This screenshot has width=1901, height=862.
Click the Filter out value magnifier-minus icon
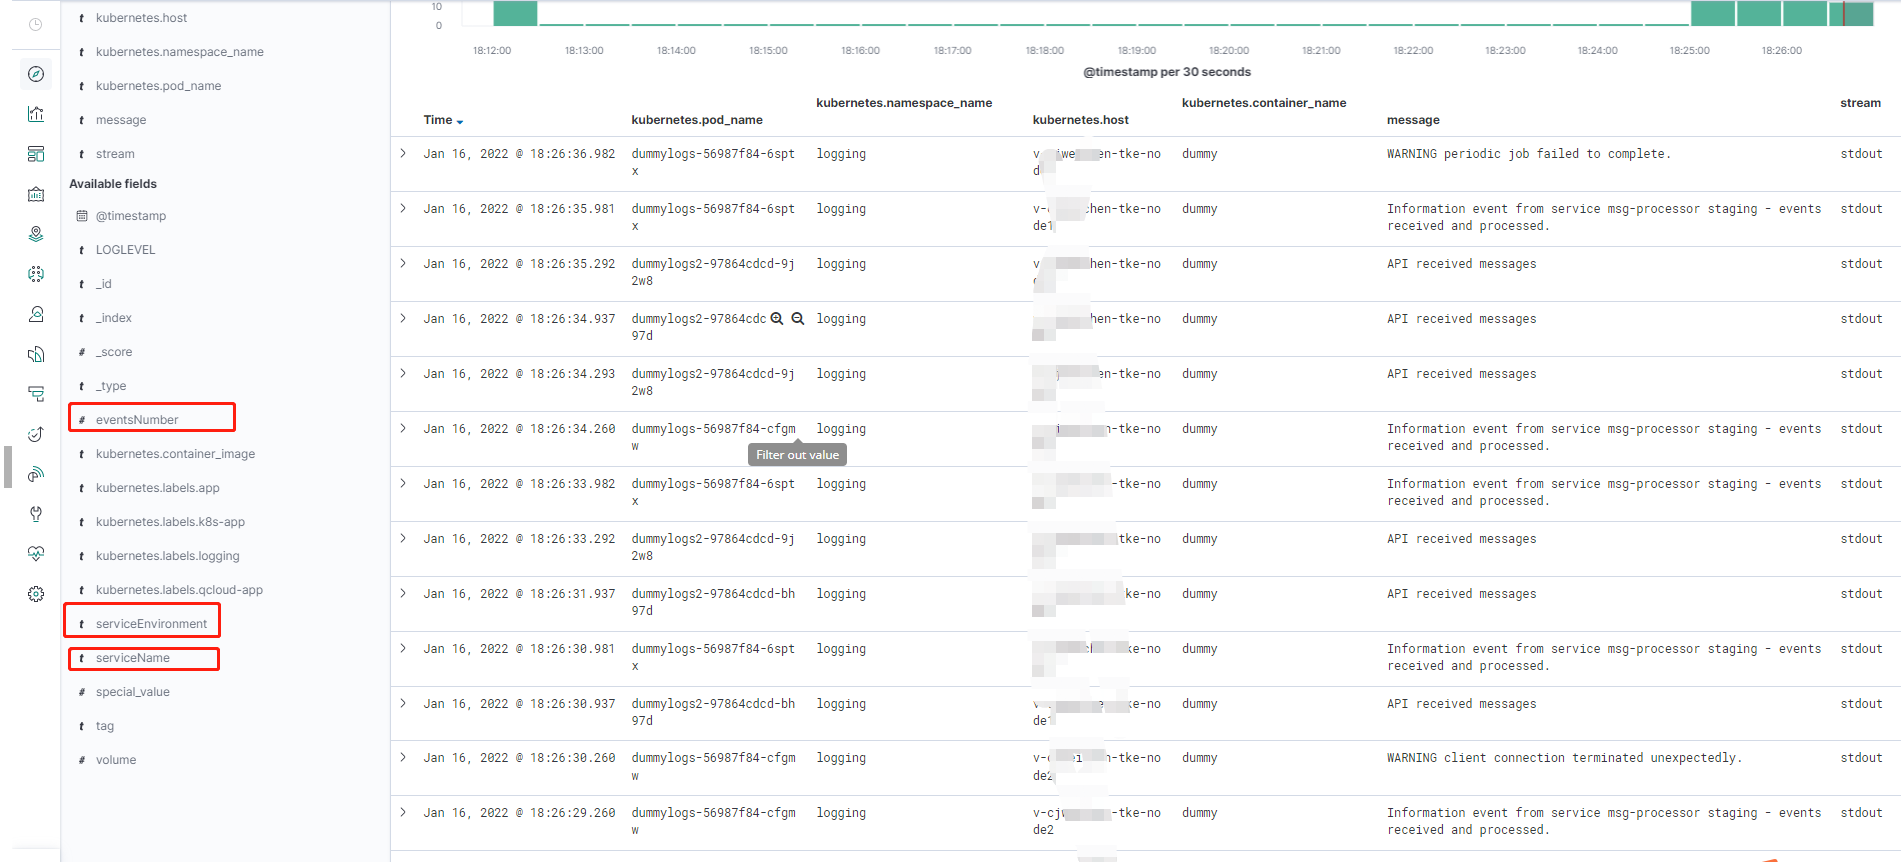click(798, 319)
